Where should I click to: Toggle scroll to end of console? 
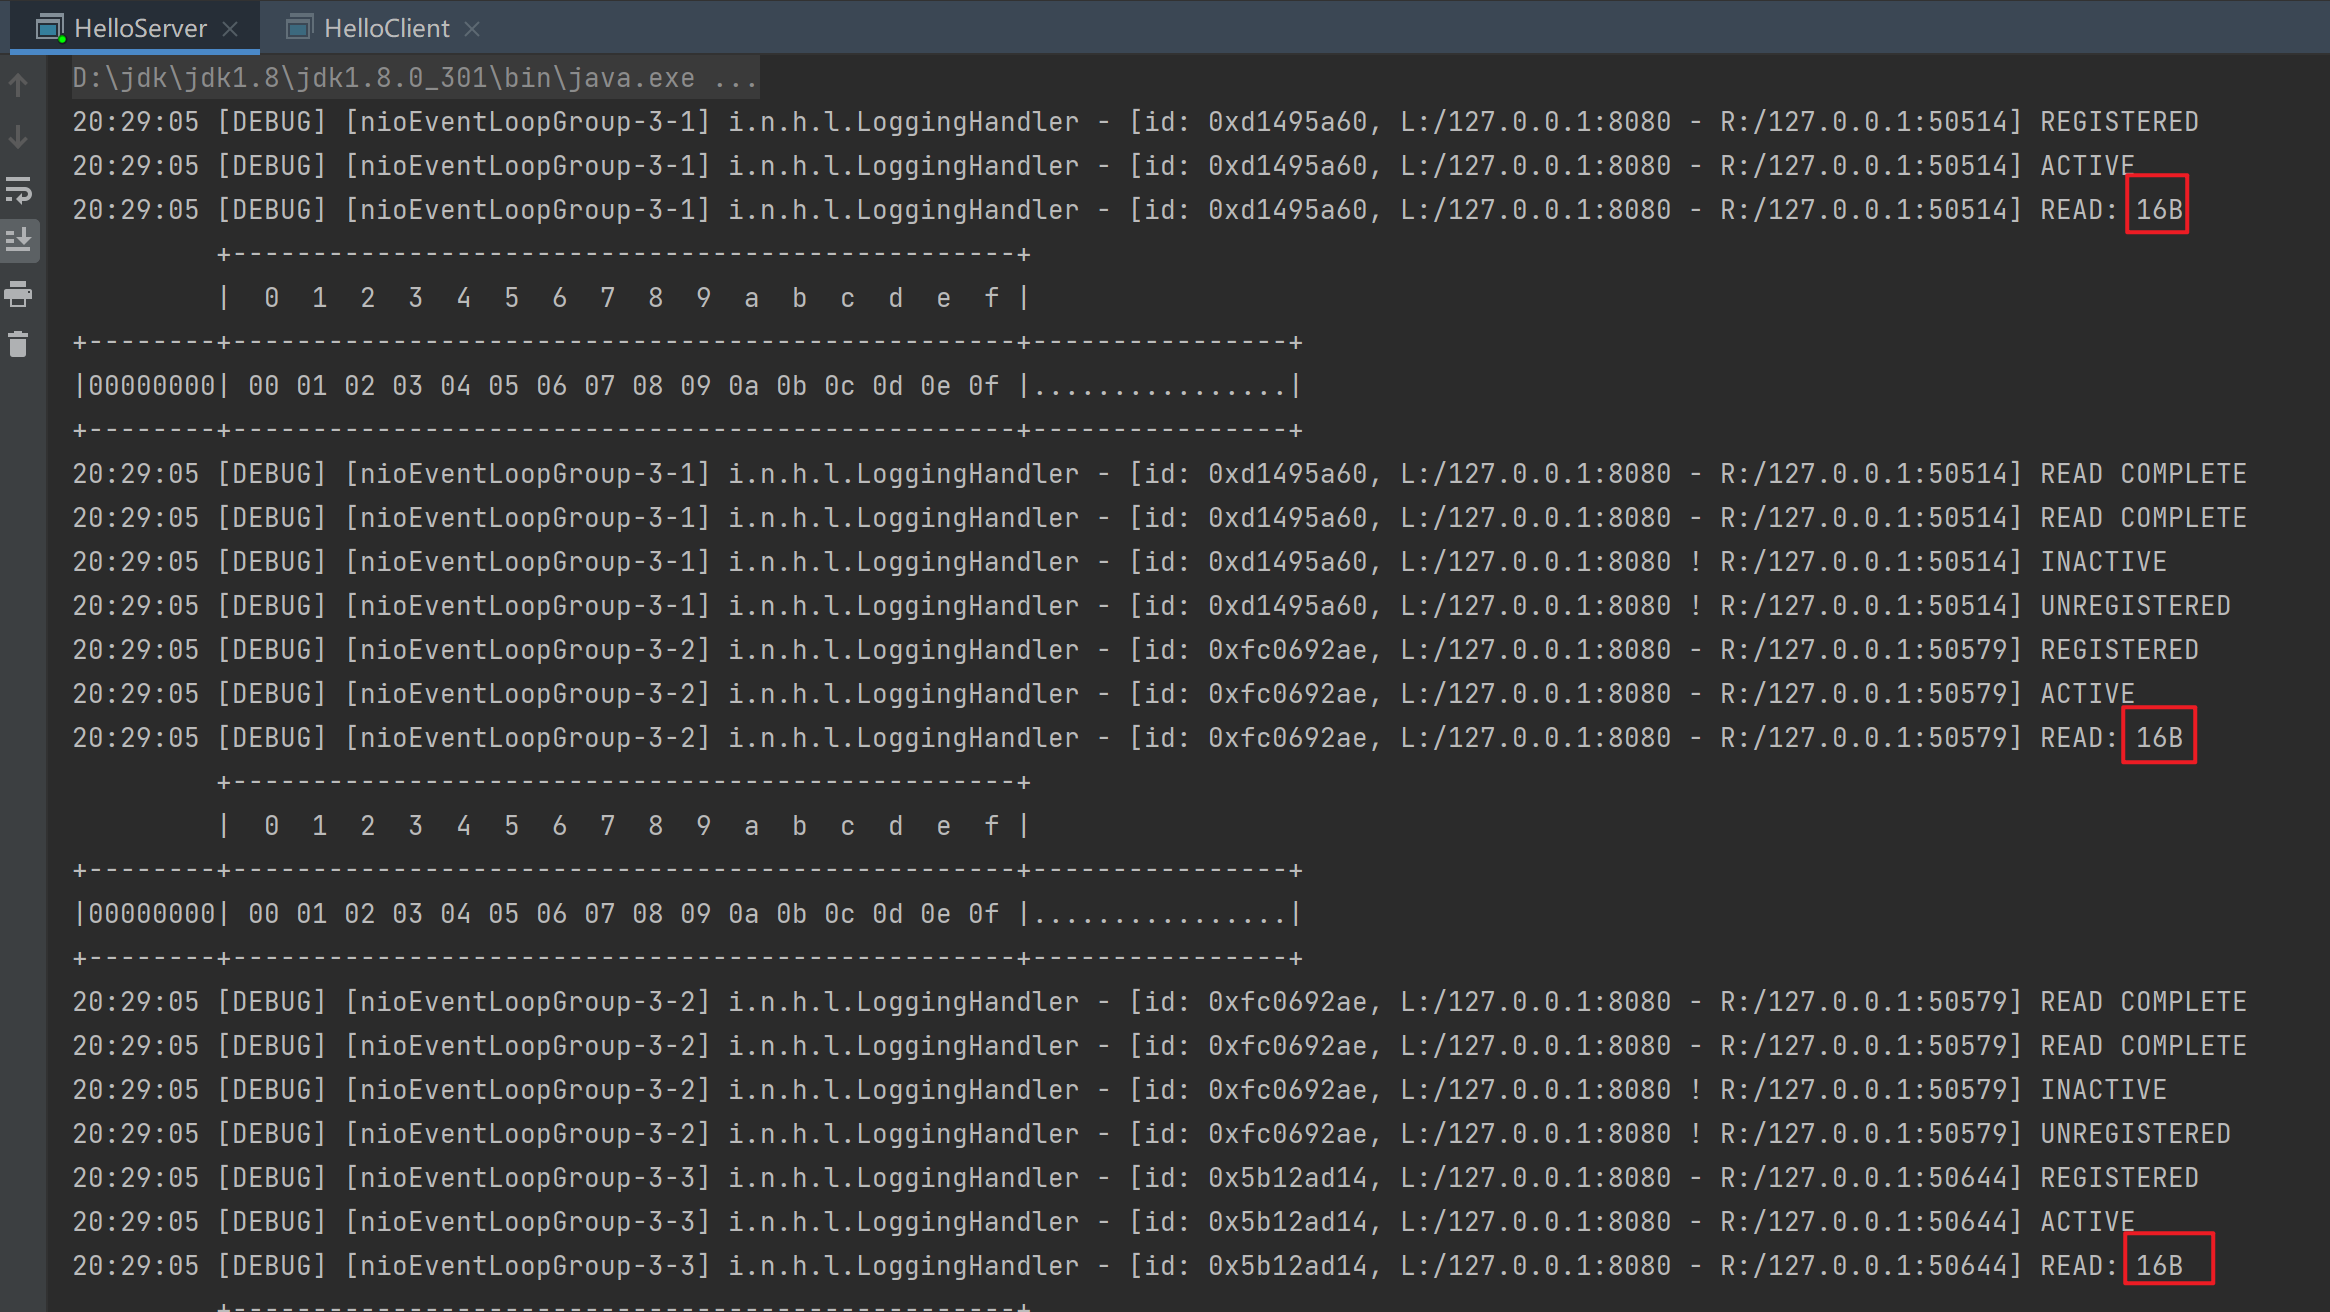18,241
